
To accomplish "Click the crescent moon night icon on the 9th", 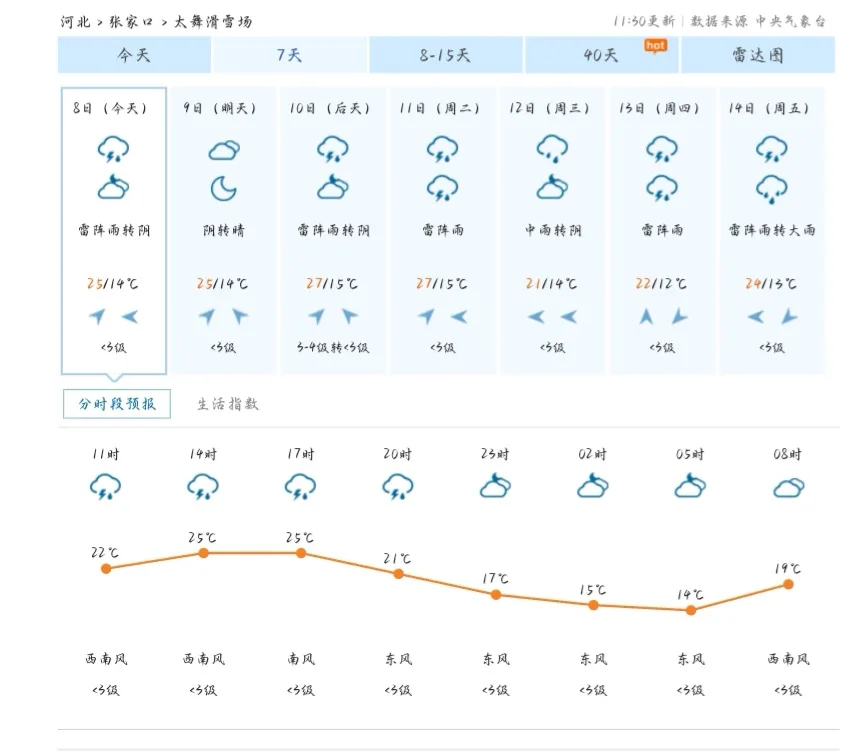I will click(224, 189).
